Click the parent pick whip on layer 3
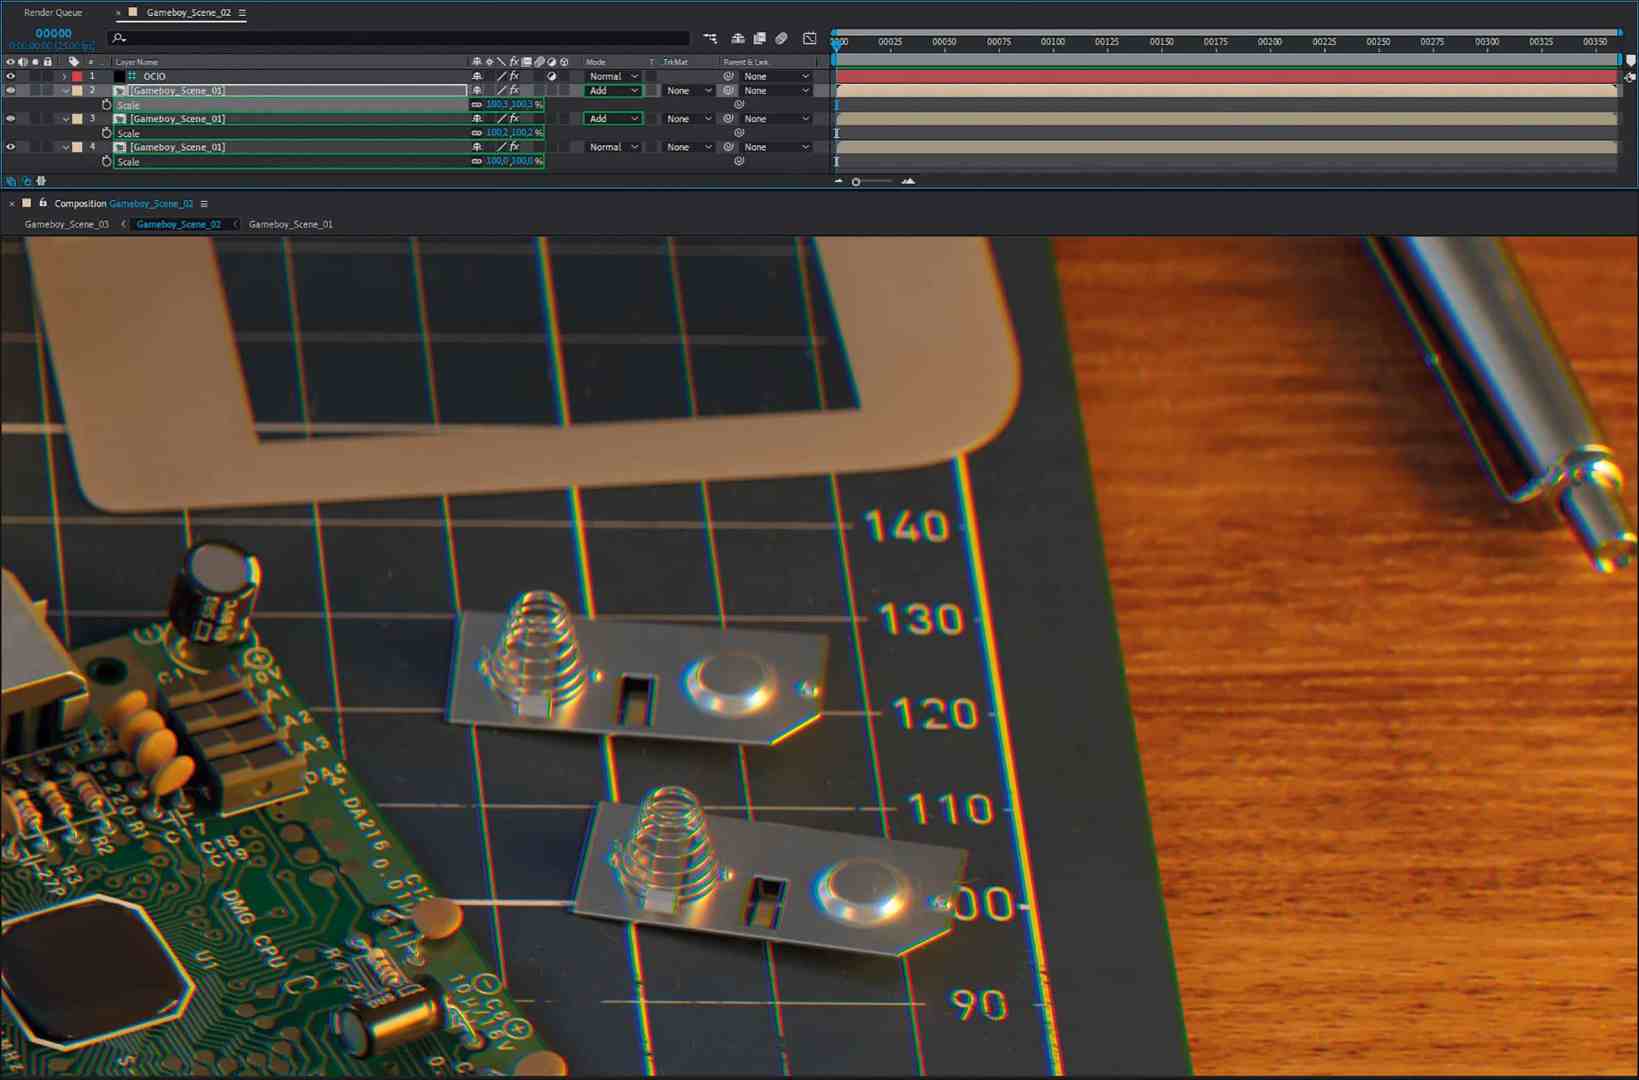The image size is (1639, 1080). 727,118
